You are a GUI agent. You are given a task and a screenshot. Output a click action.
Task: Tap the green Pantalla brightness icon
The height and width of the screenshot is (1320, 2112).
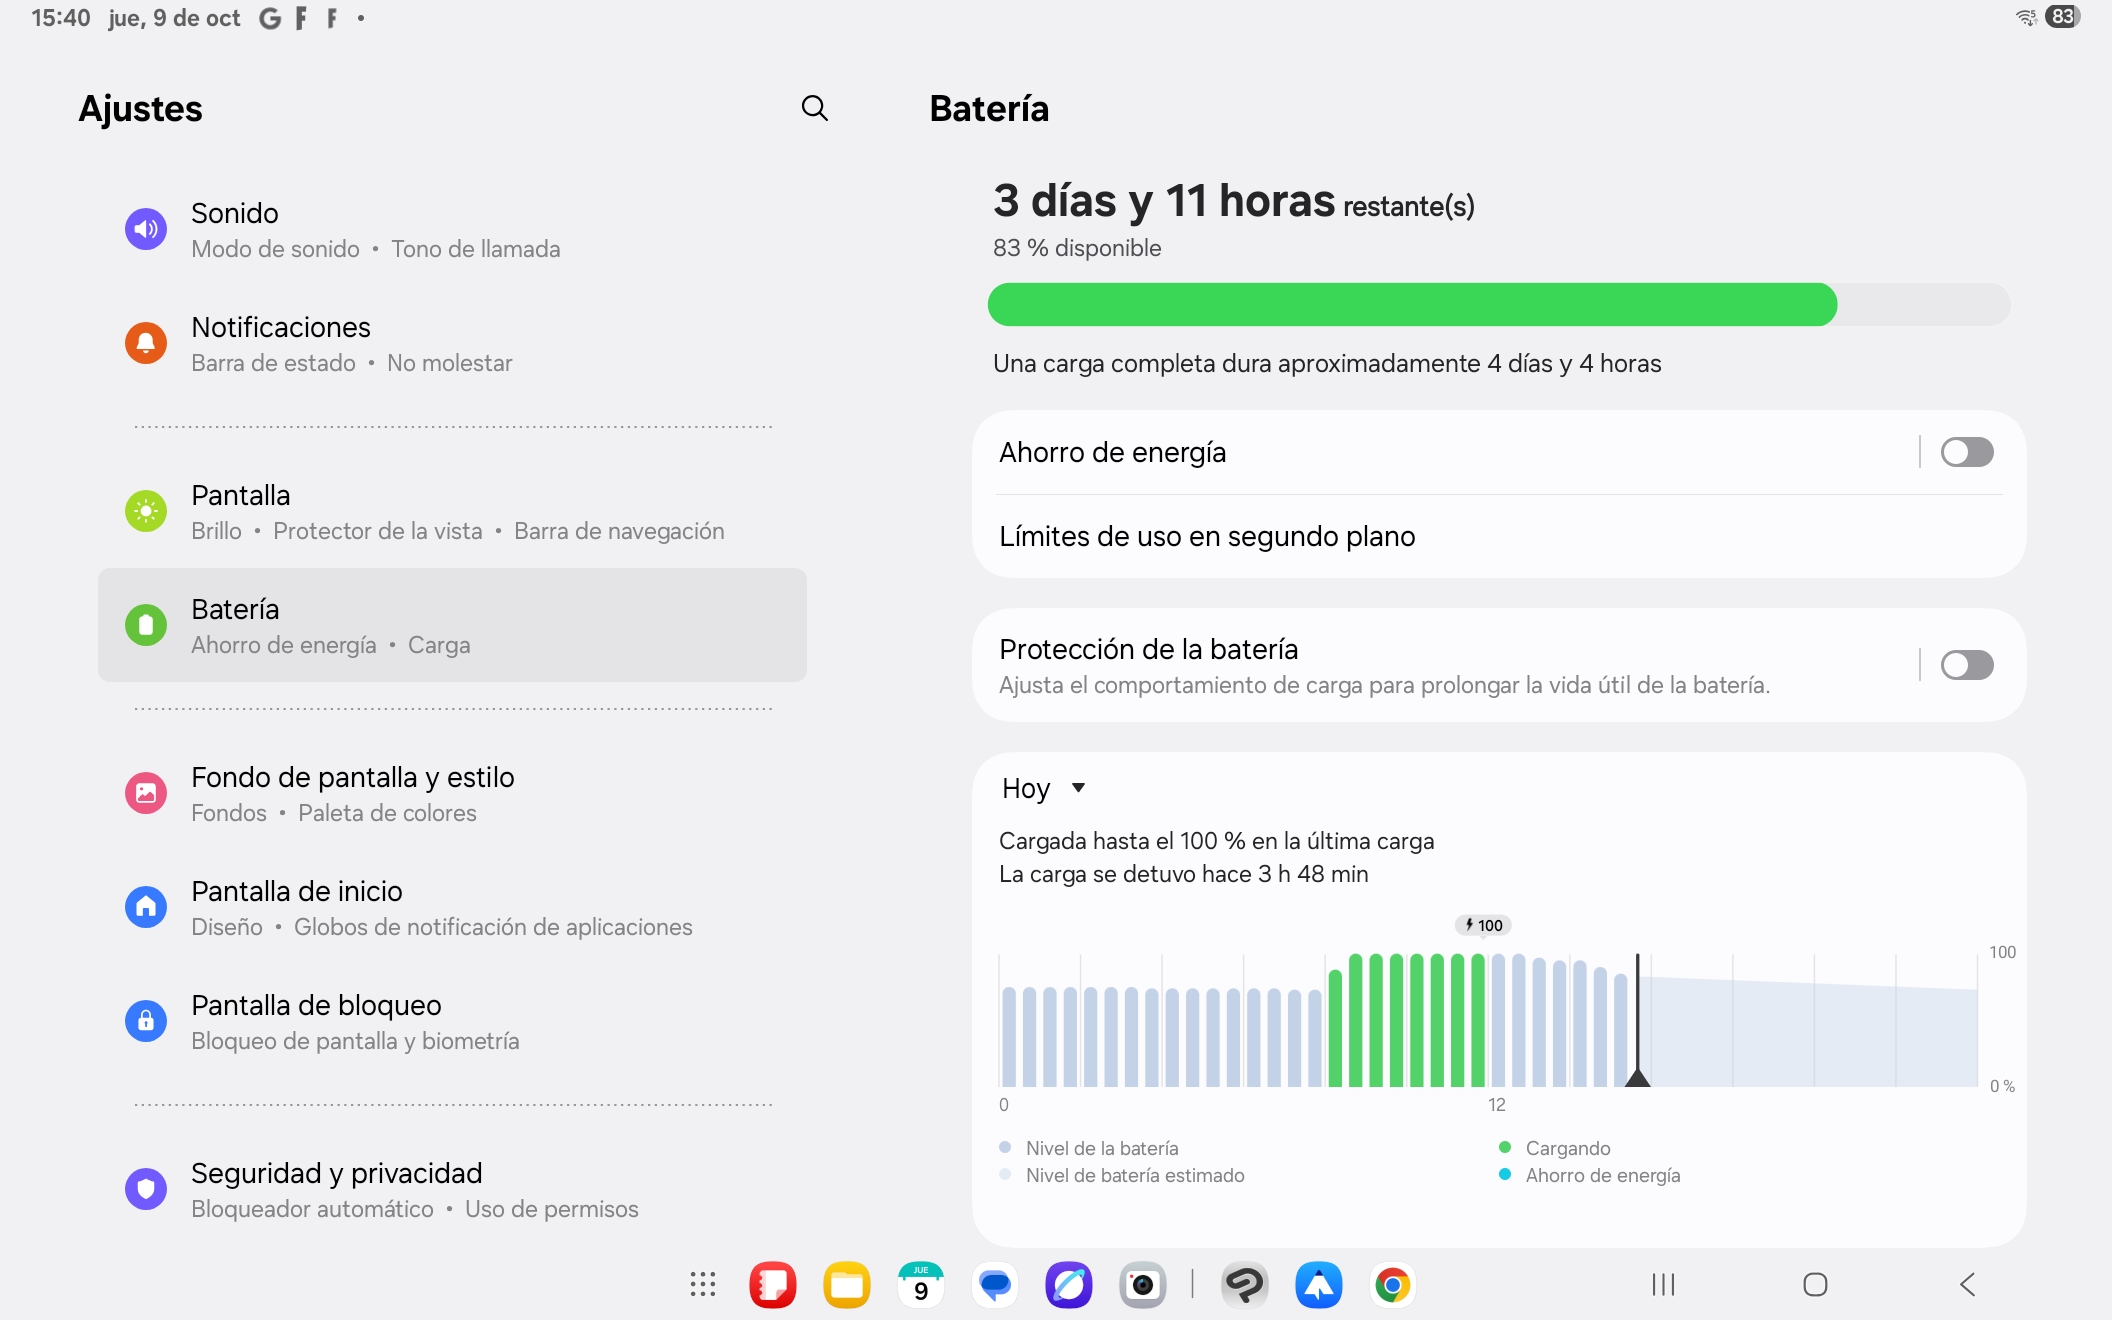(x=146, y=511)
